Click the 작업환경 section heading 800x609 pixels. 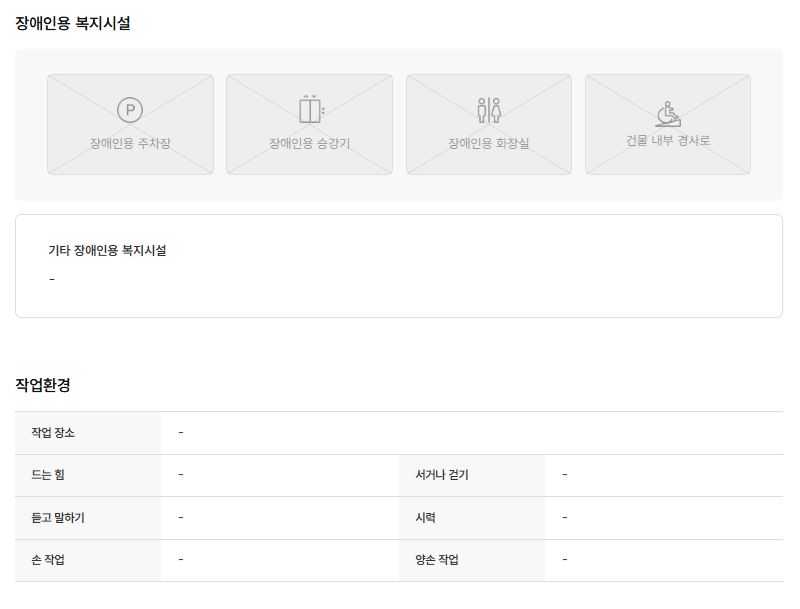click(x=43, y=385)
